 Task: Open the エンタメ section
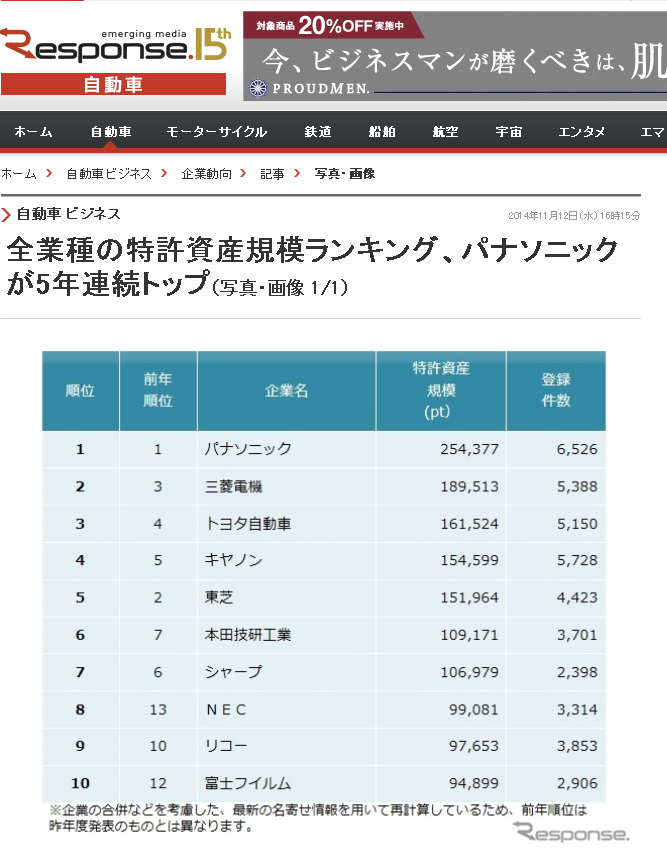pyautogui.click(x=581, y=132)
